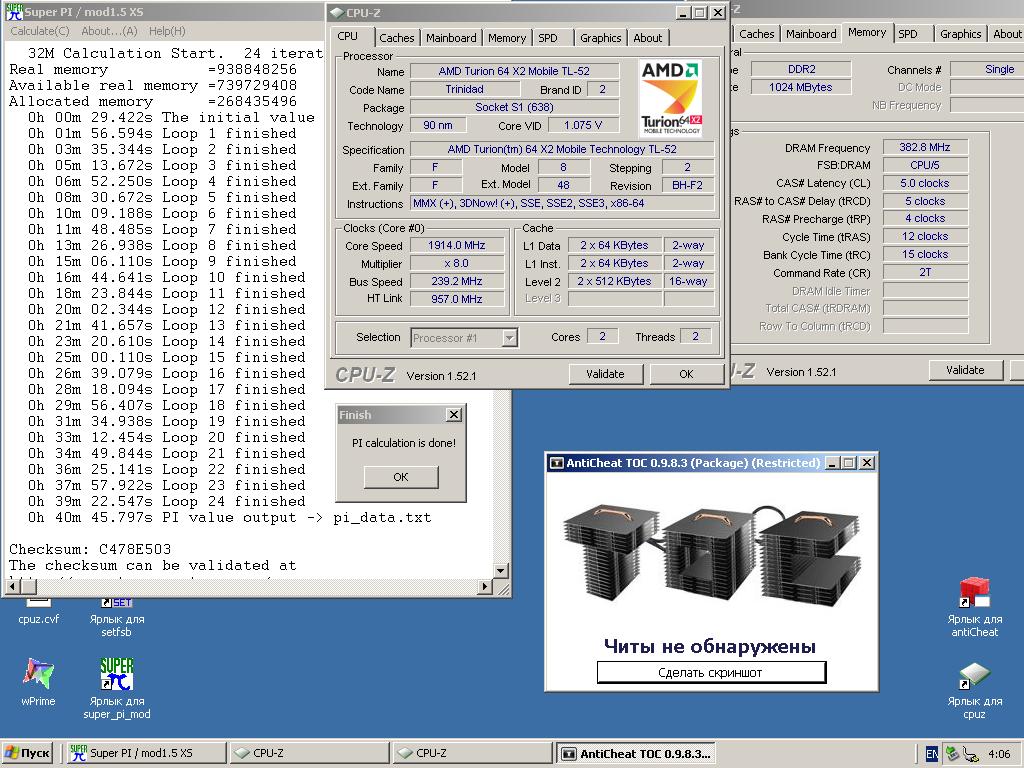Click the Core Speed 1914.0 MHz value
The height and width of the screenshot is (768, 1024).
(456, 246)
